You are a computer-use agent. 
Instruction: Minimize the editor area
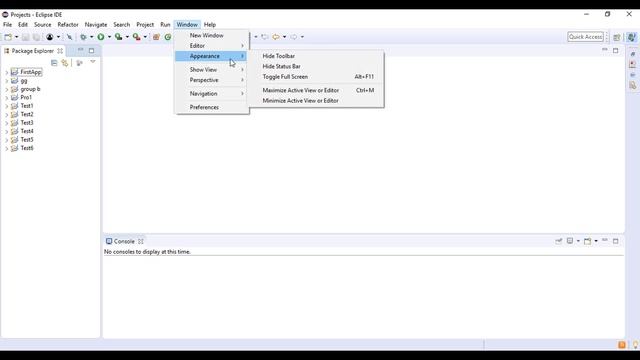point(604,50)
